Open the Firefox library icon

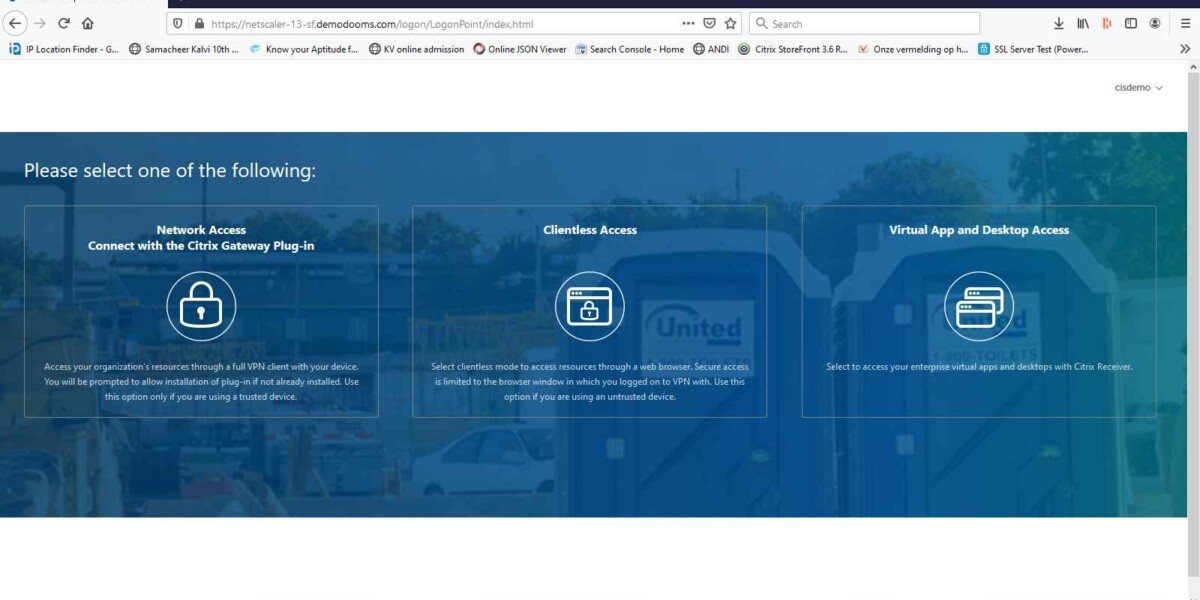1083,23
